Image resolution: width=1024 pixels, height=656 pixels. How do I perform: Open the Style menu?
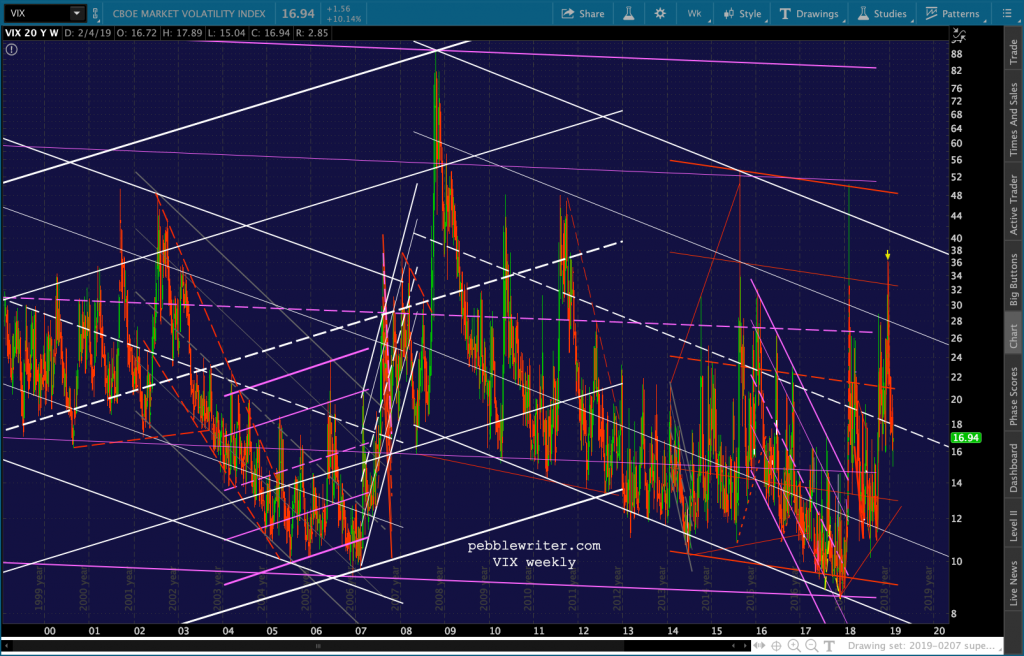click(x=738, y=14)
